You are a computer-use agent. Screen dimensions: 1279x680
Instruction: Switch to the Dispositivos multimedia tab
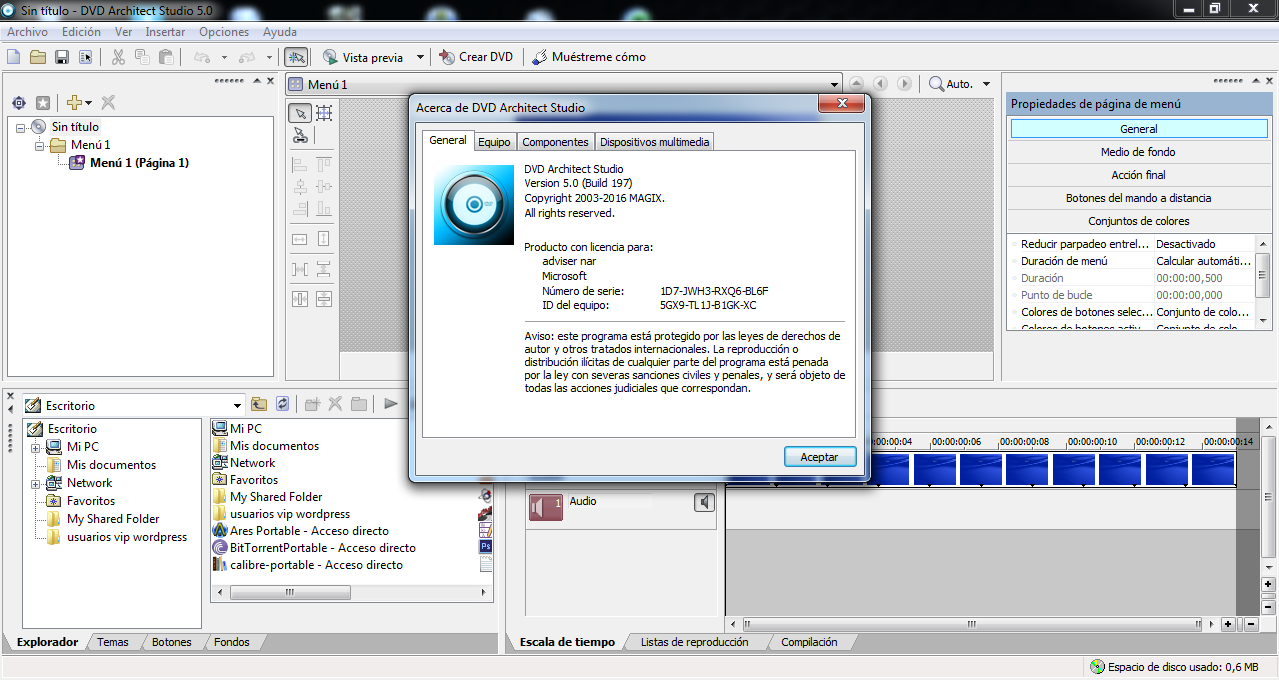[x=655, y=142]
